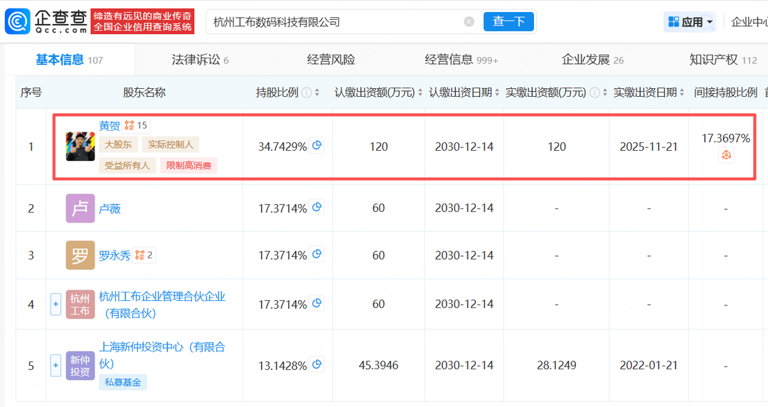Show info tooltip for 持股比例
The image size is (768, 407).
pos(307,93)
